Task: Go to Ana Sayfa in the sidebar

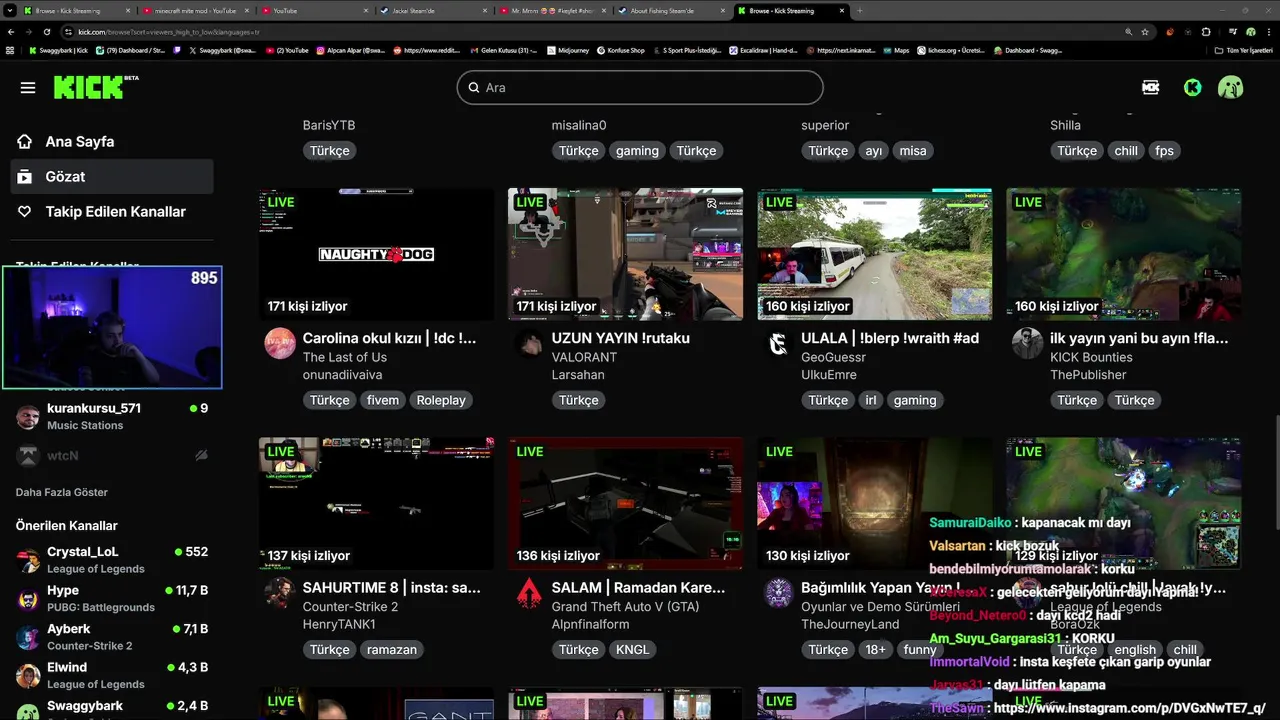Action: pyautogui.click(x=113, y=142)
